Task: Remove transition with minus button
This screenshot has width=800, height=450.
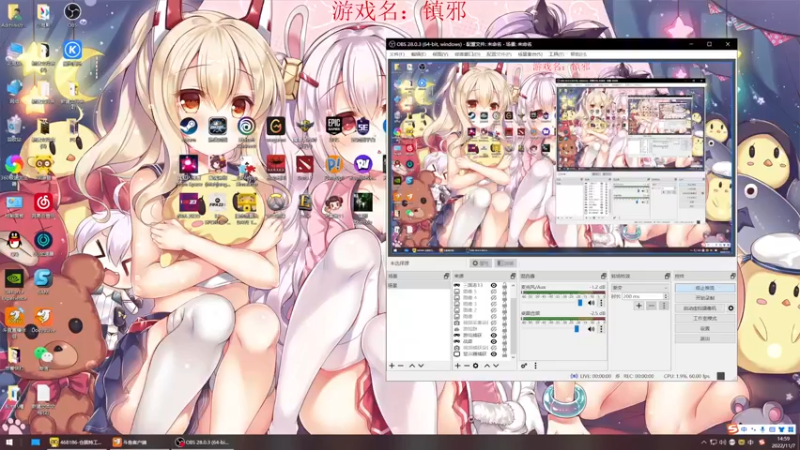Action: click(652, 306)
